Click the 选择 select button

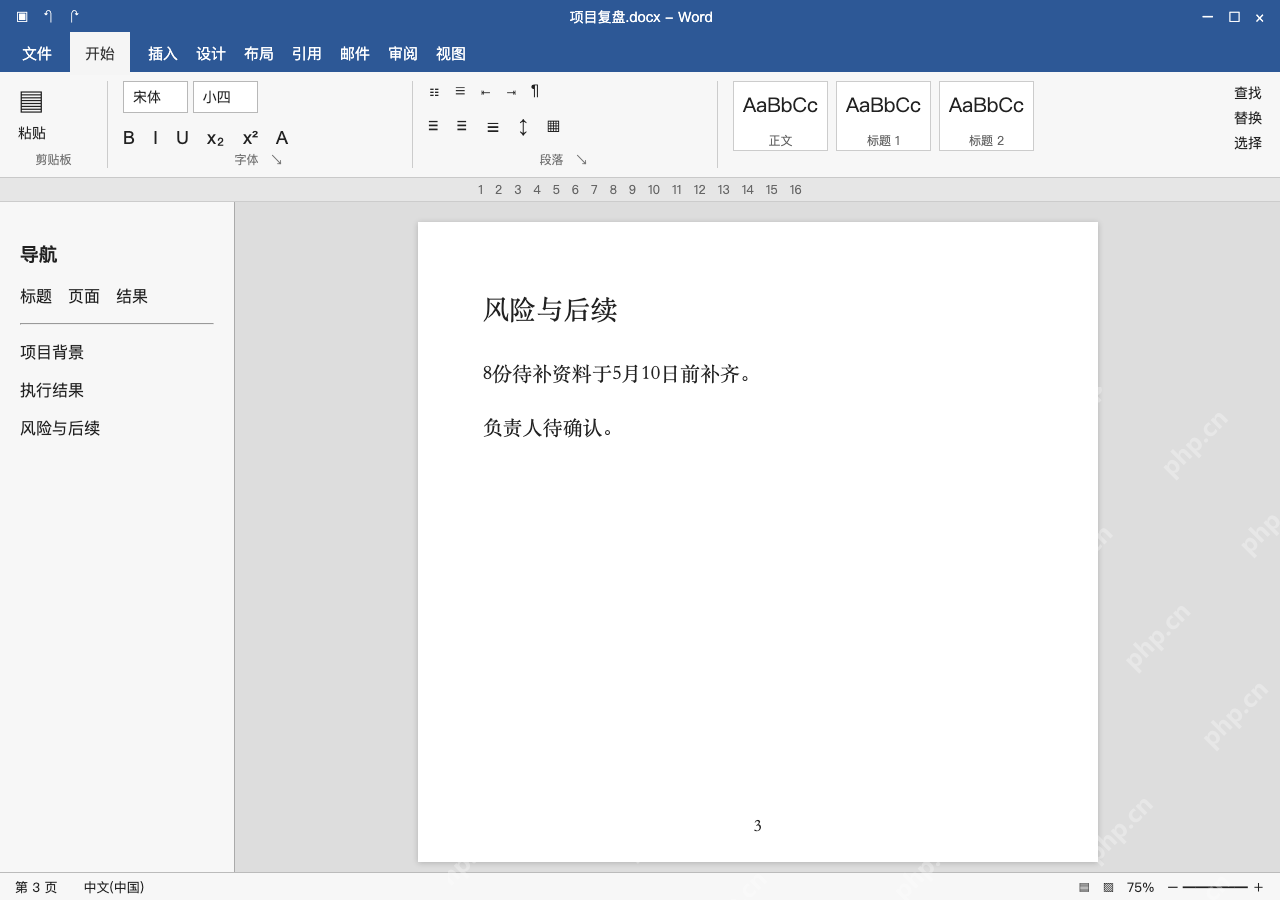tap(1248, 143)
